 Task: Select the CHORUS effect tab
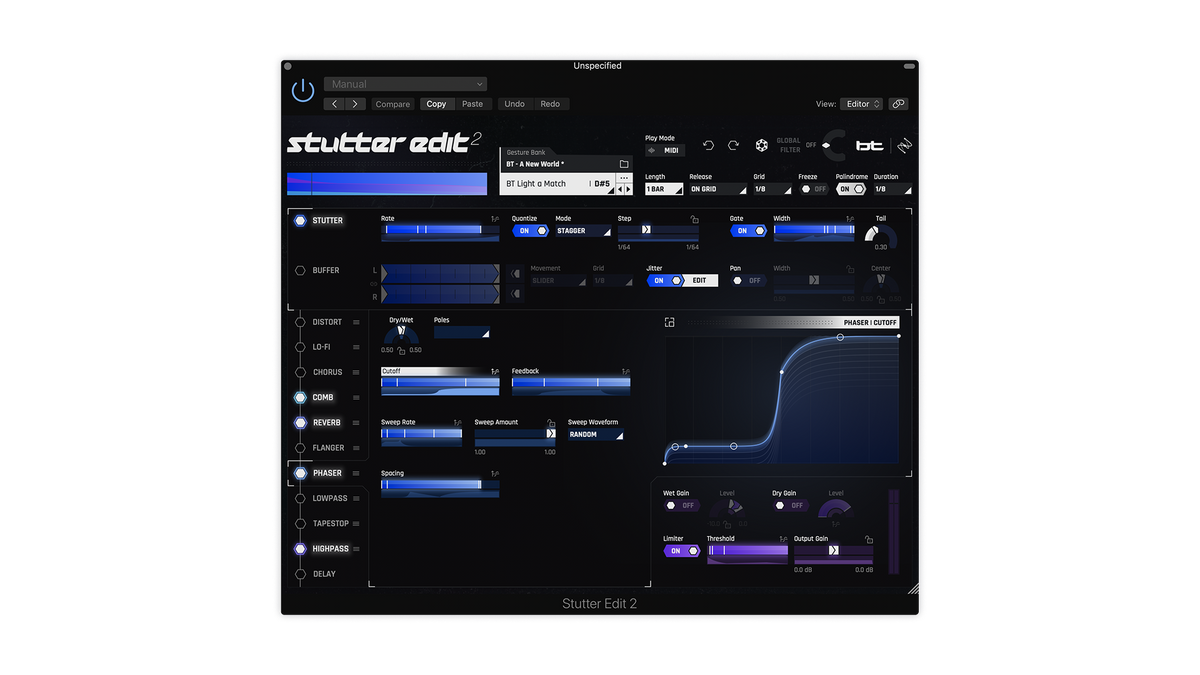click(x=327, y=372)
